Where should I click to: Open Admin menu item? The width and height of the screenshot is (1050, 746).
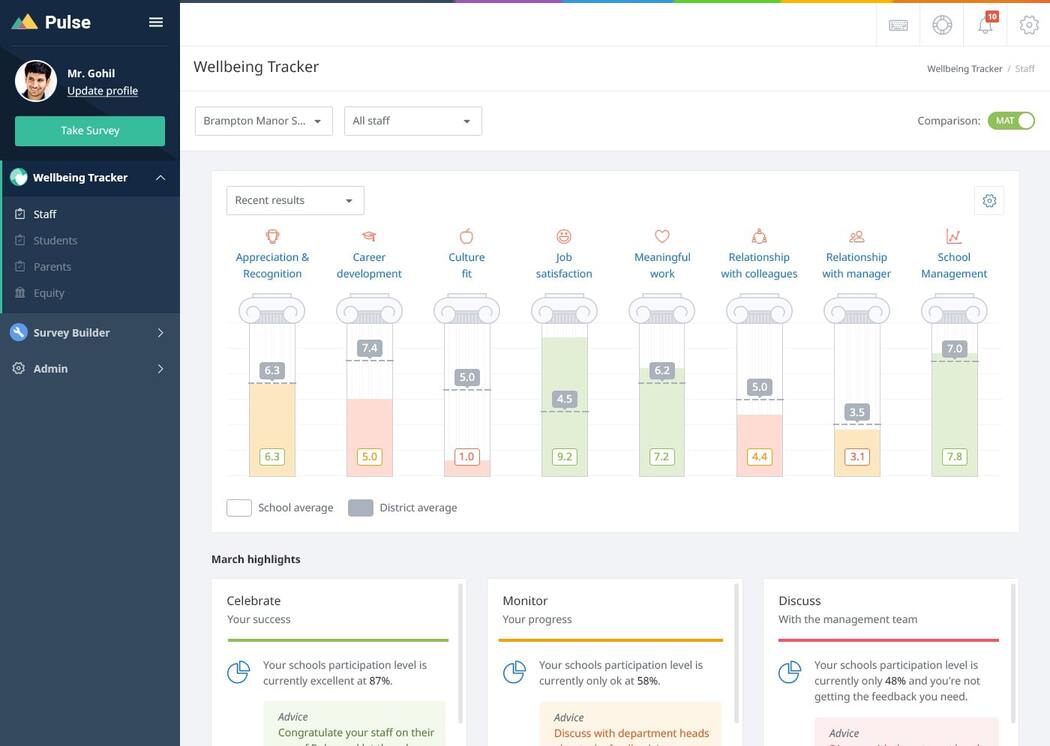tap(90, 368)
